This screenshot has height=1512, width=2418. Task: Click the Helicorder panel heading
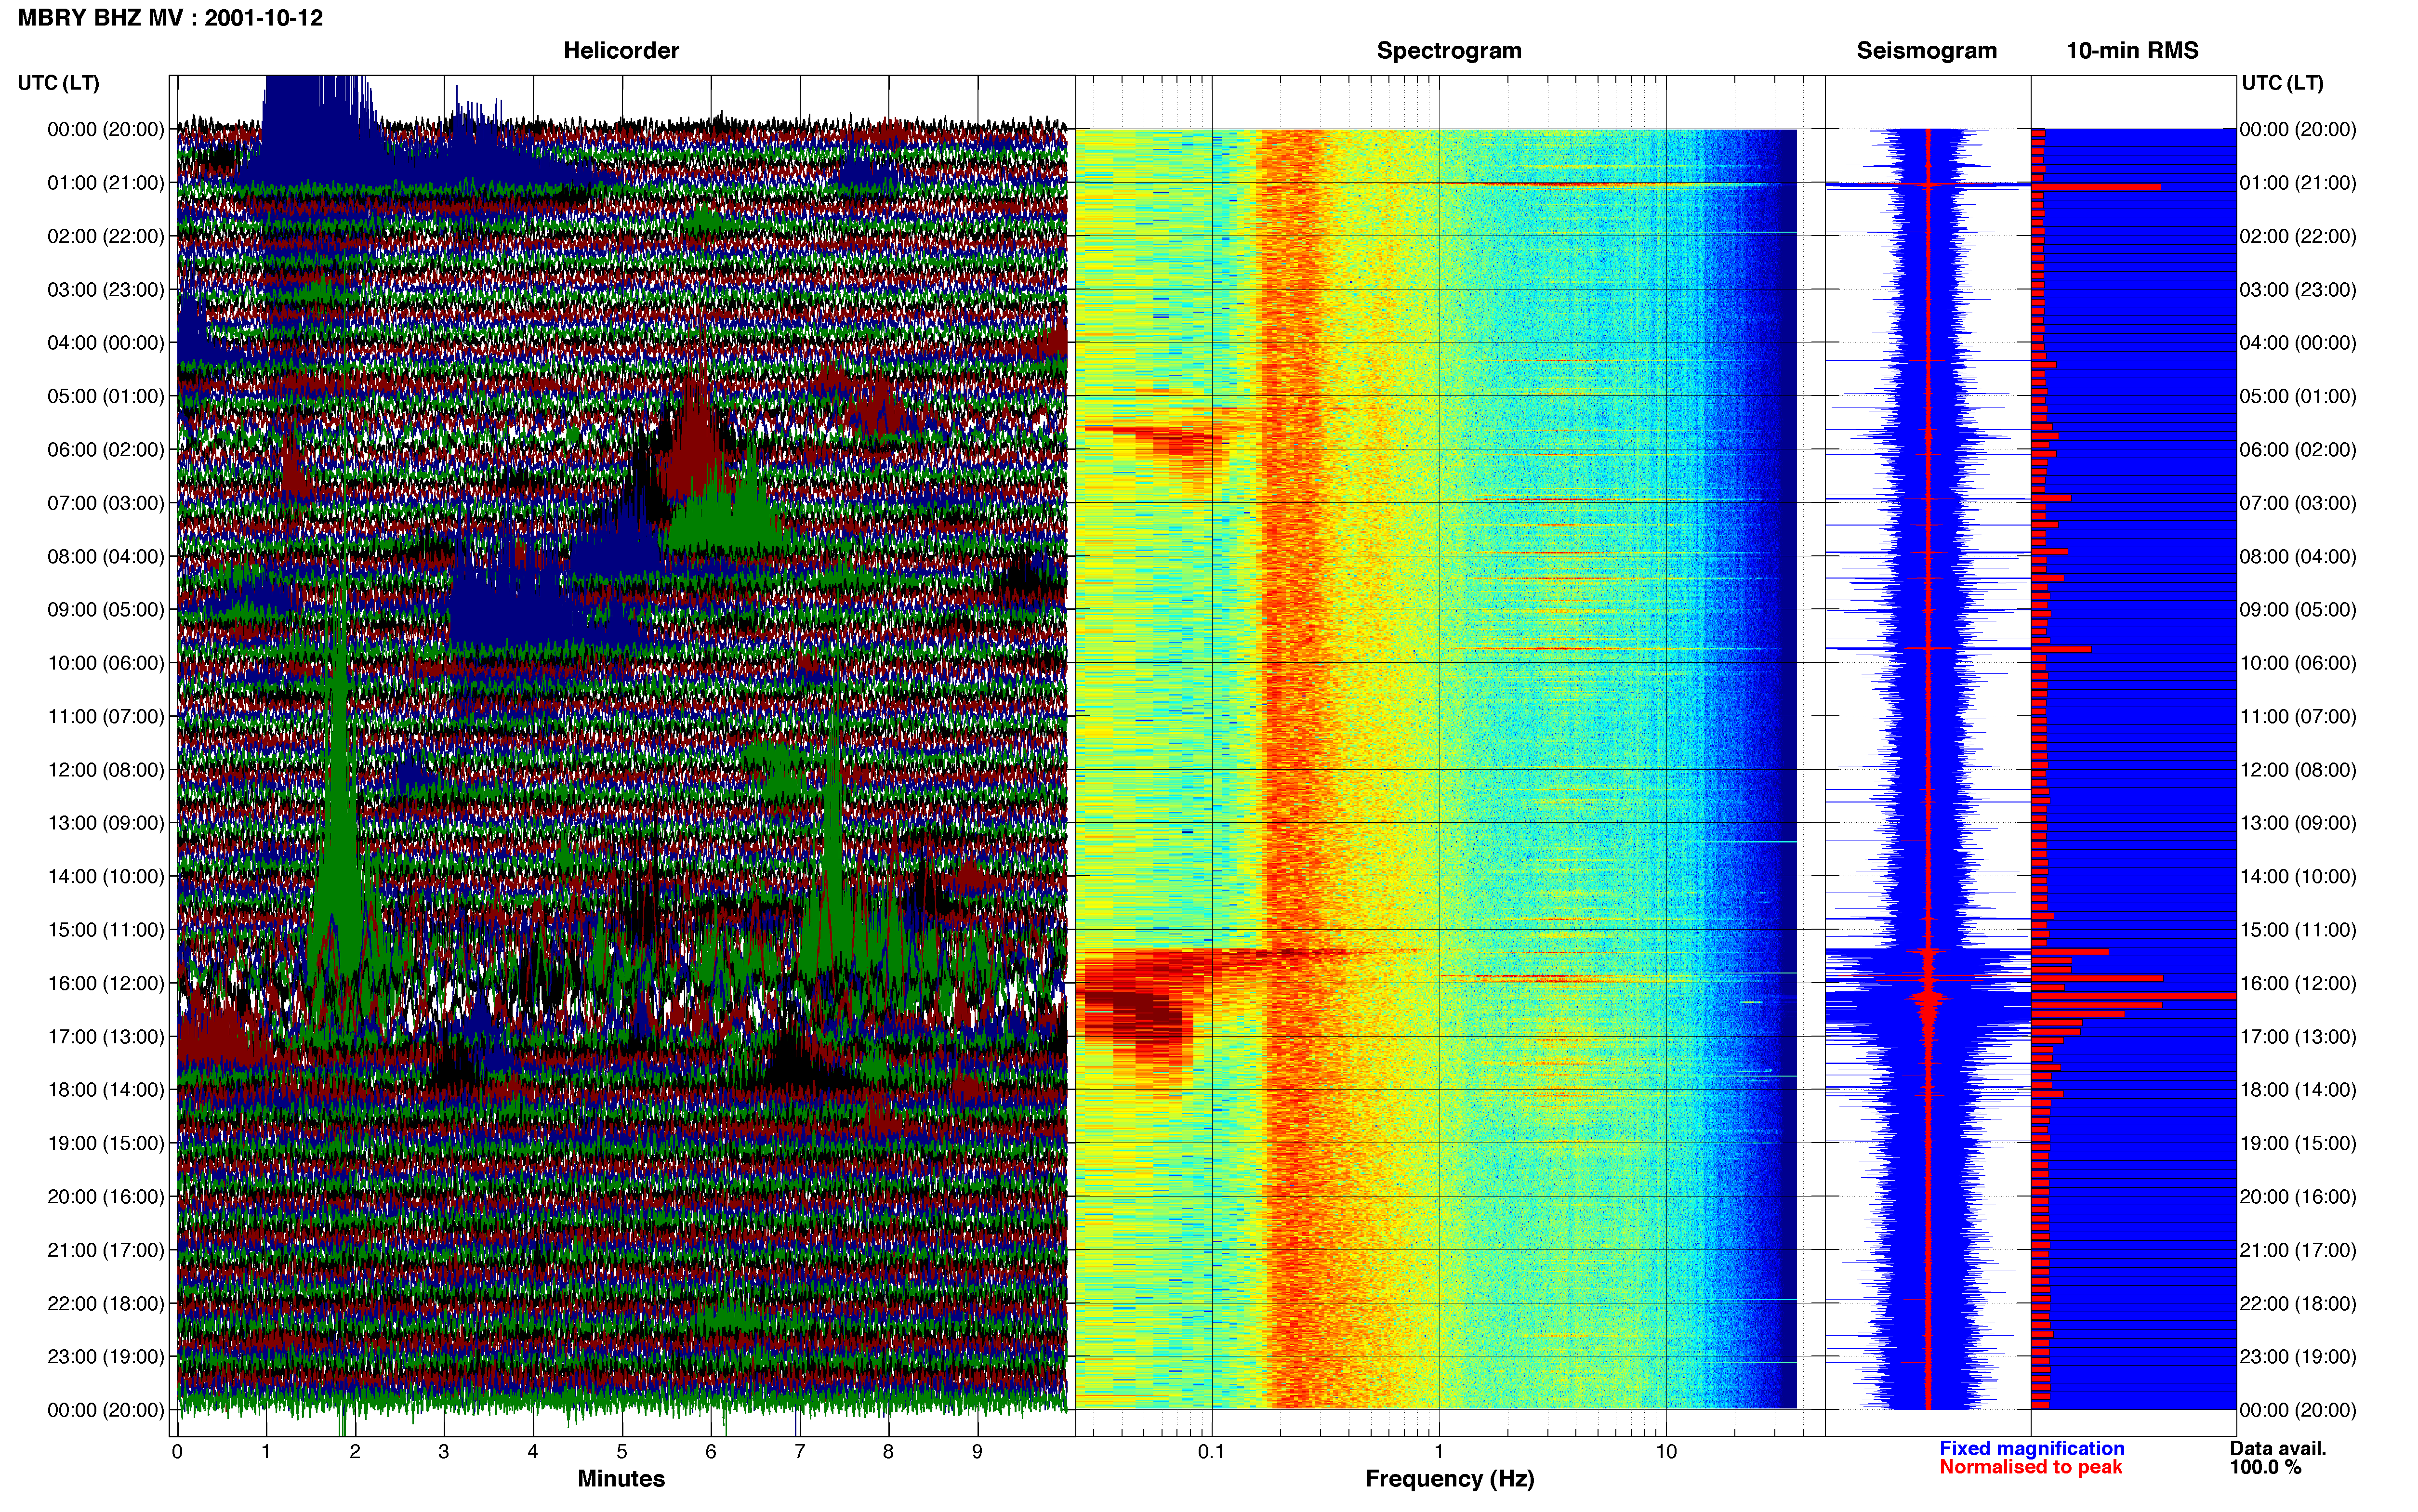621,50
